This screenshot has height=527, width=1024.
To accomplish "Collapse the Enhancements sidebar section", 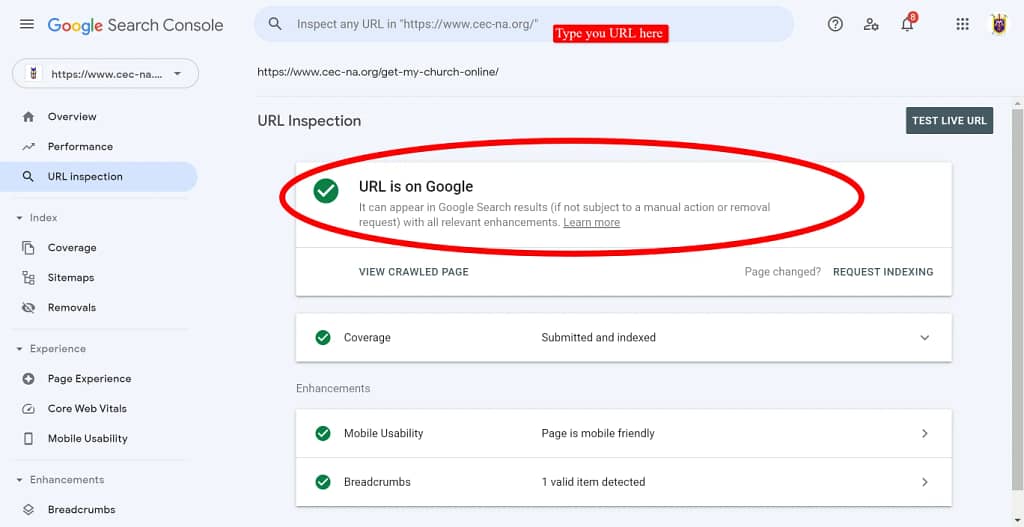I will (x=20, y=480).
